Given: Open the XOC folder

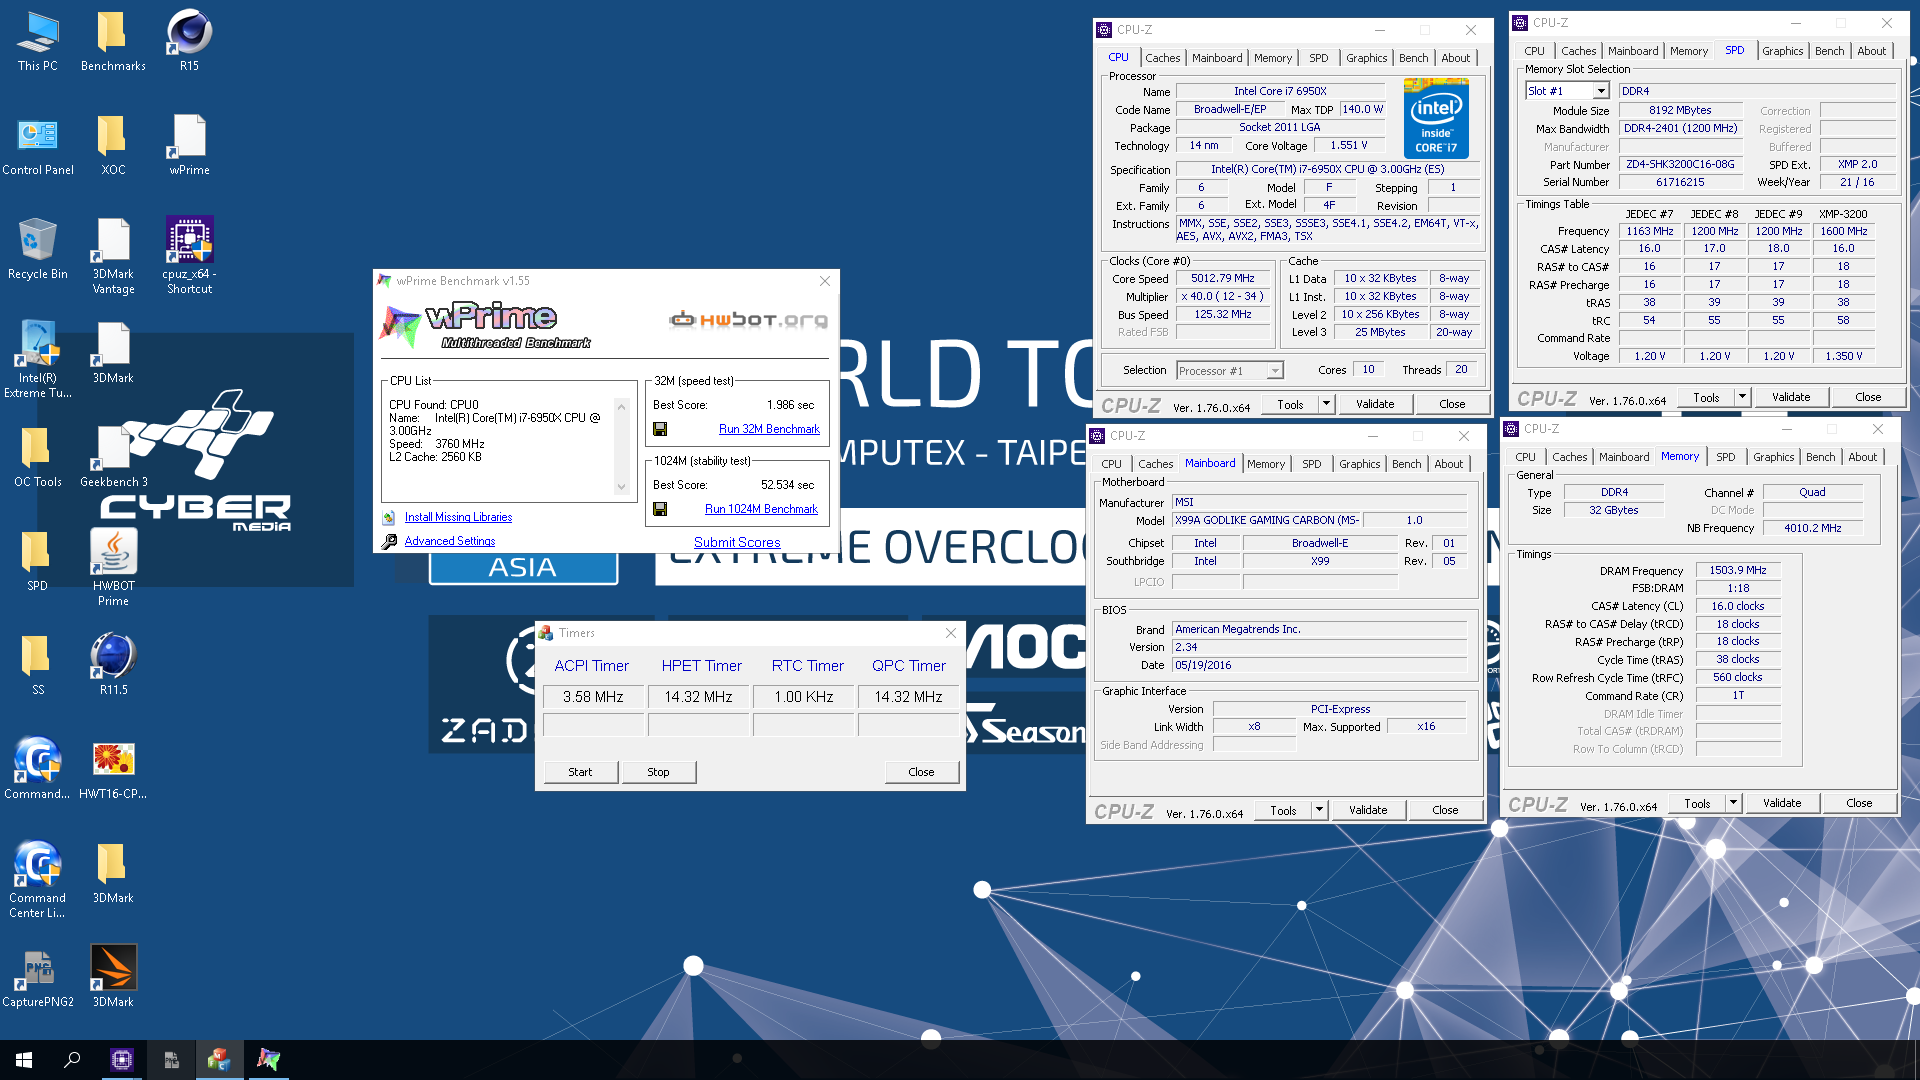Looking at the screenshot, I should 113,146.
